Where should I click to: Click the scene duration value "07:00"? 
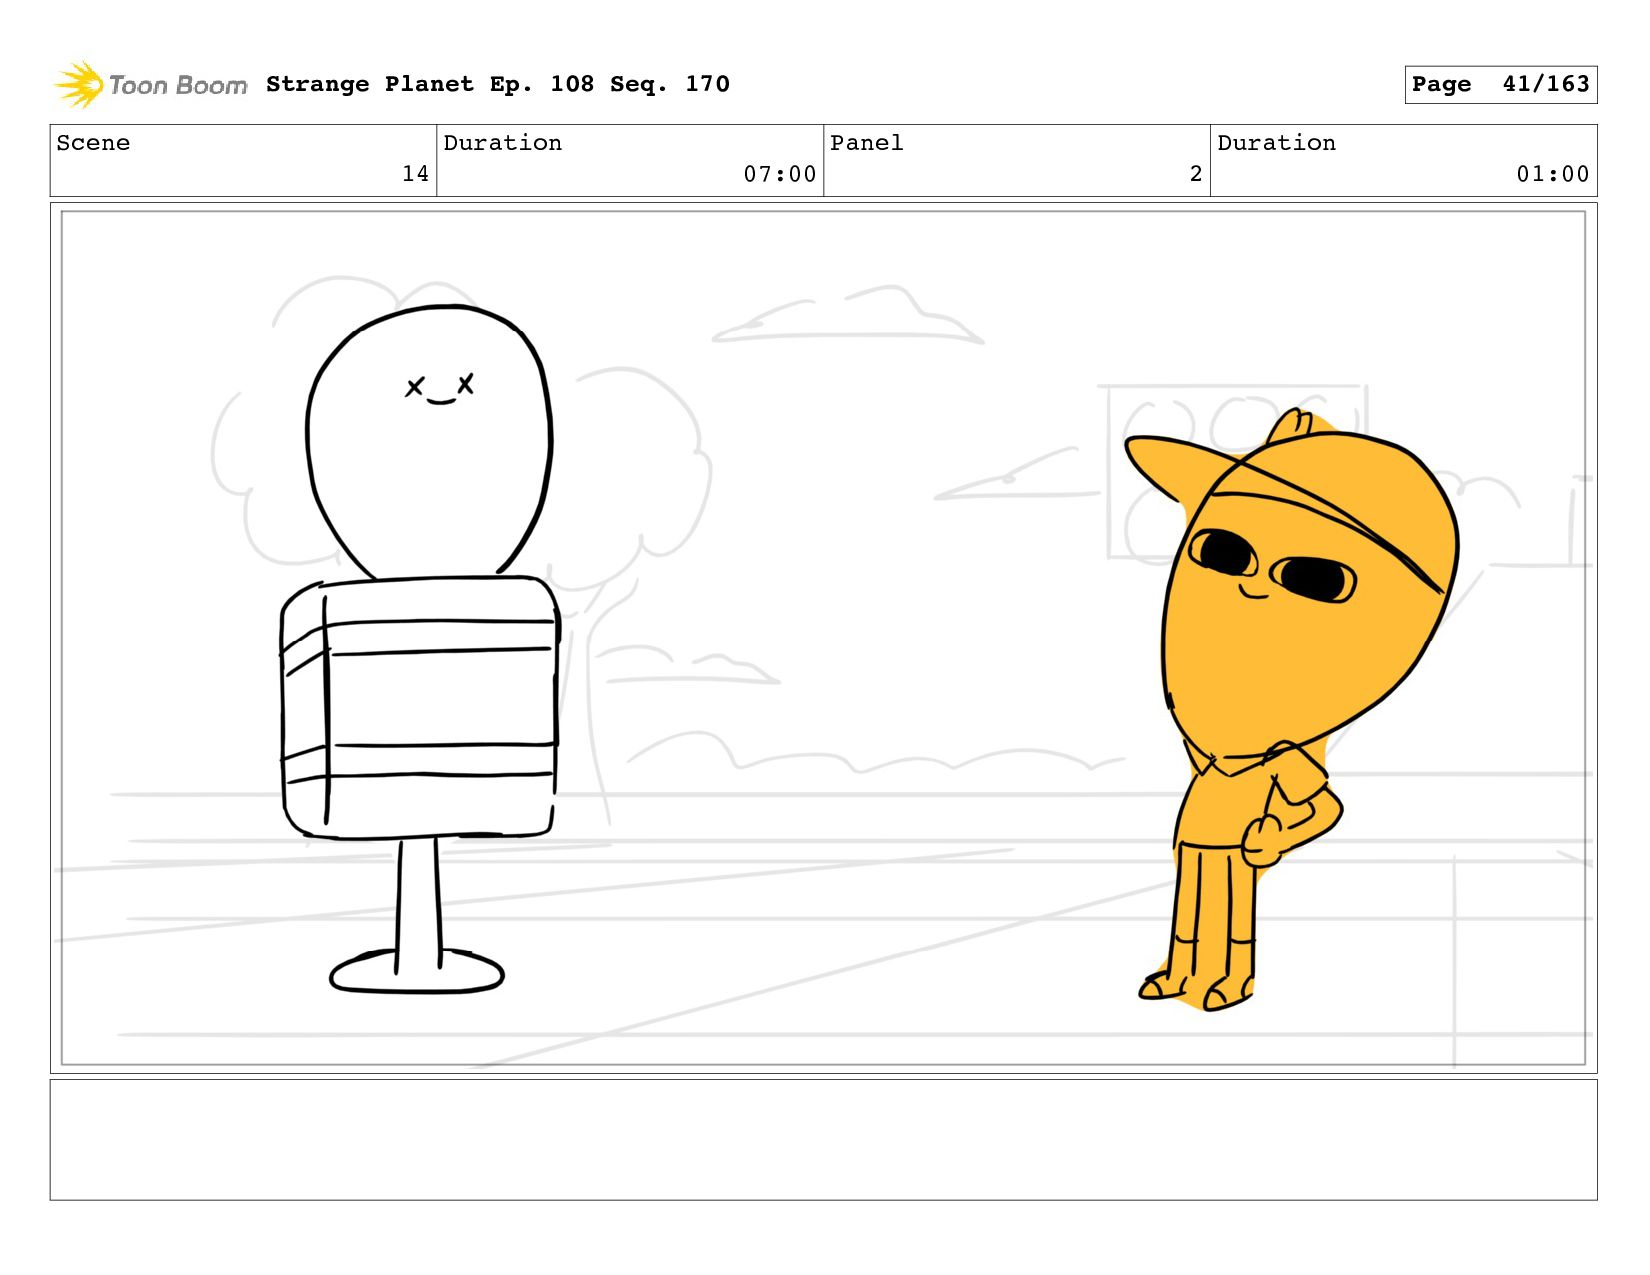(x=780, y=174)
